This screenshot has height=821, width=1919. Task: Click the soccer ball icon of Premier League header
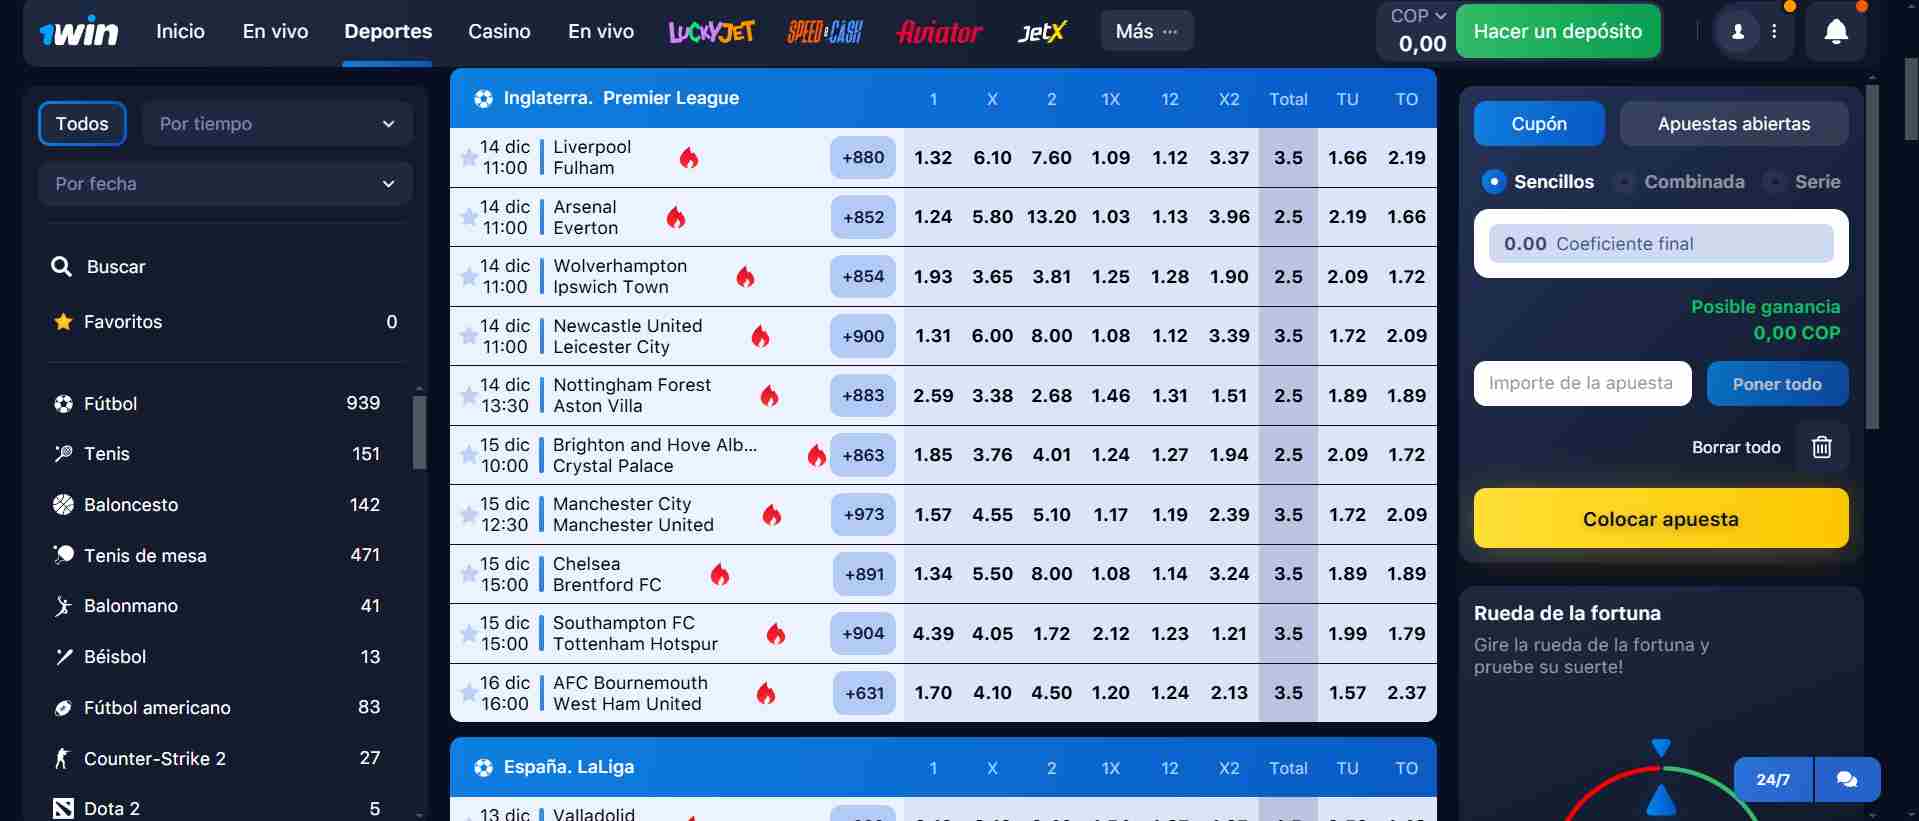coord(484,98)
